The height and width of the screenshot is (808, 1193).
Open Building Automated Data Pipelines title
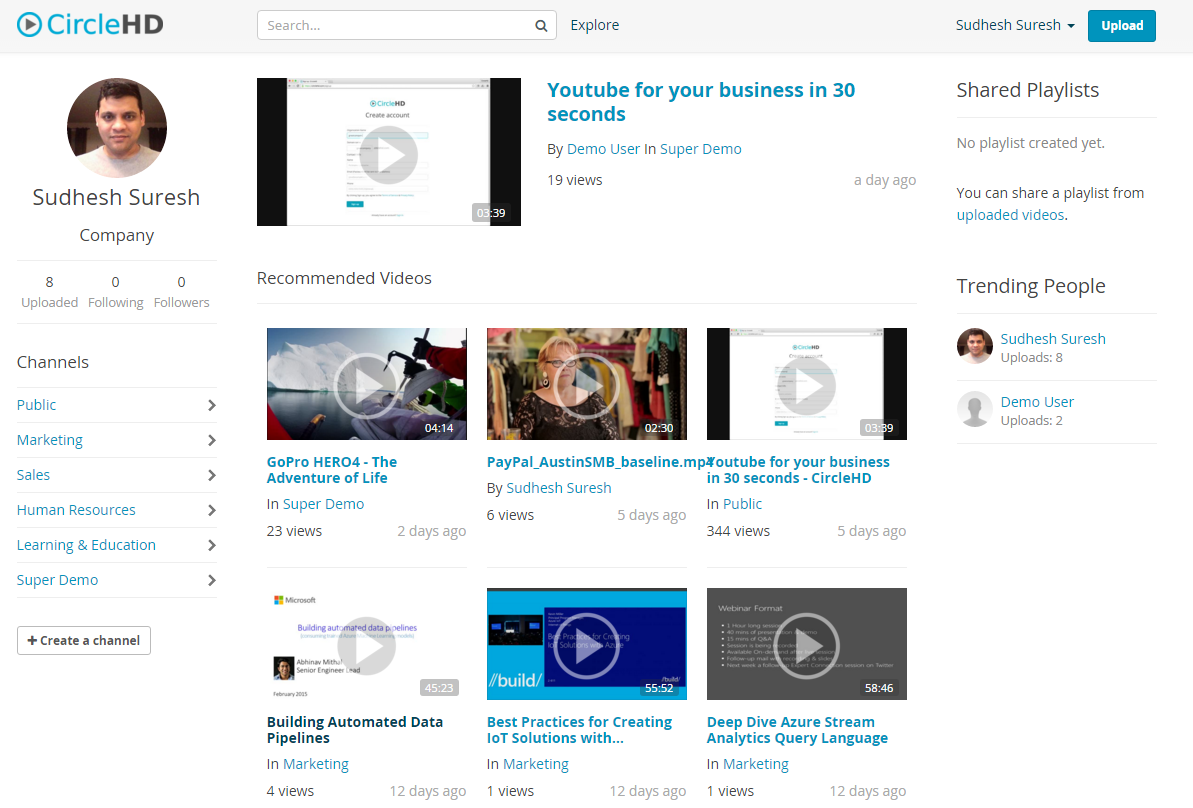[x=355, y=730]
